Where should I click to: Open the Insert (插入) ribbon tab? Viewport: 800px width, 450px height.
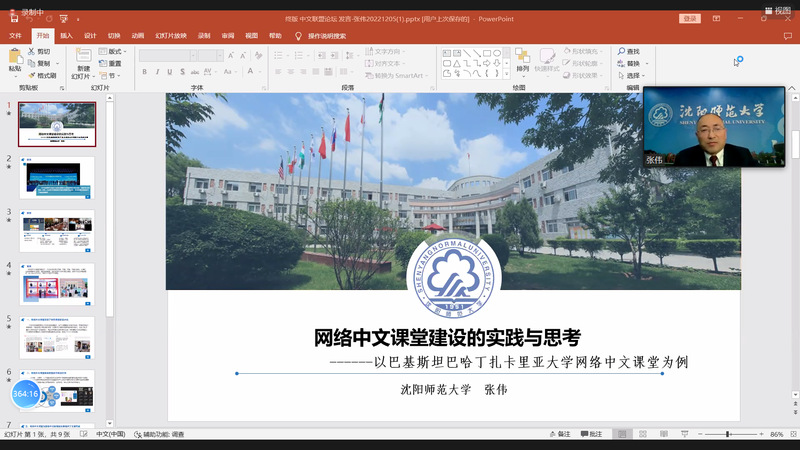(66, 36)
